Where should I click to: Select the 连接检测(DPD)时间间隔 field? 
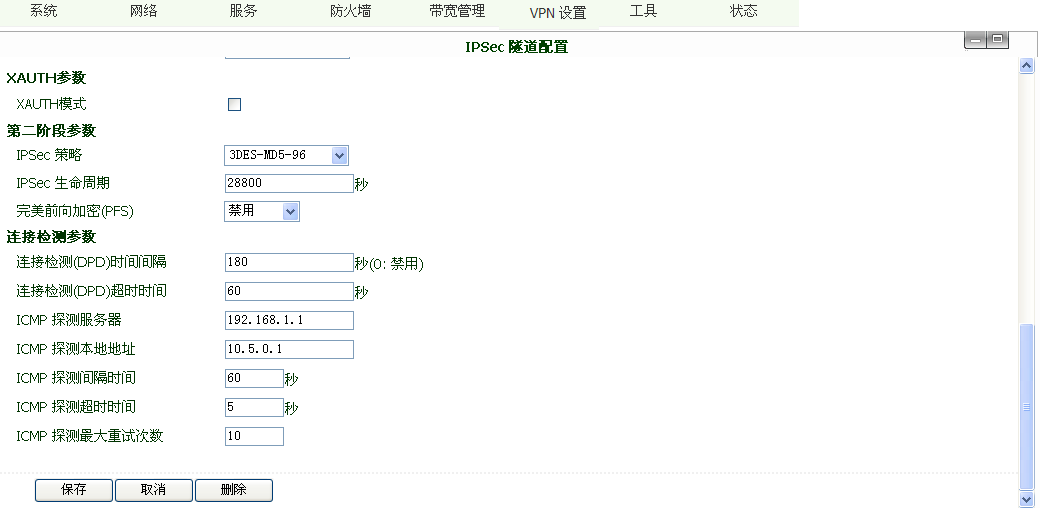[289, 262]
